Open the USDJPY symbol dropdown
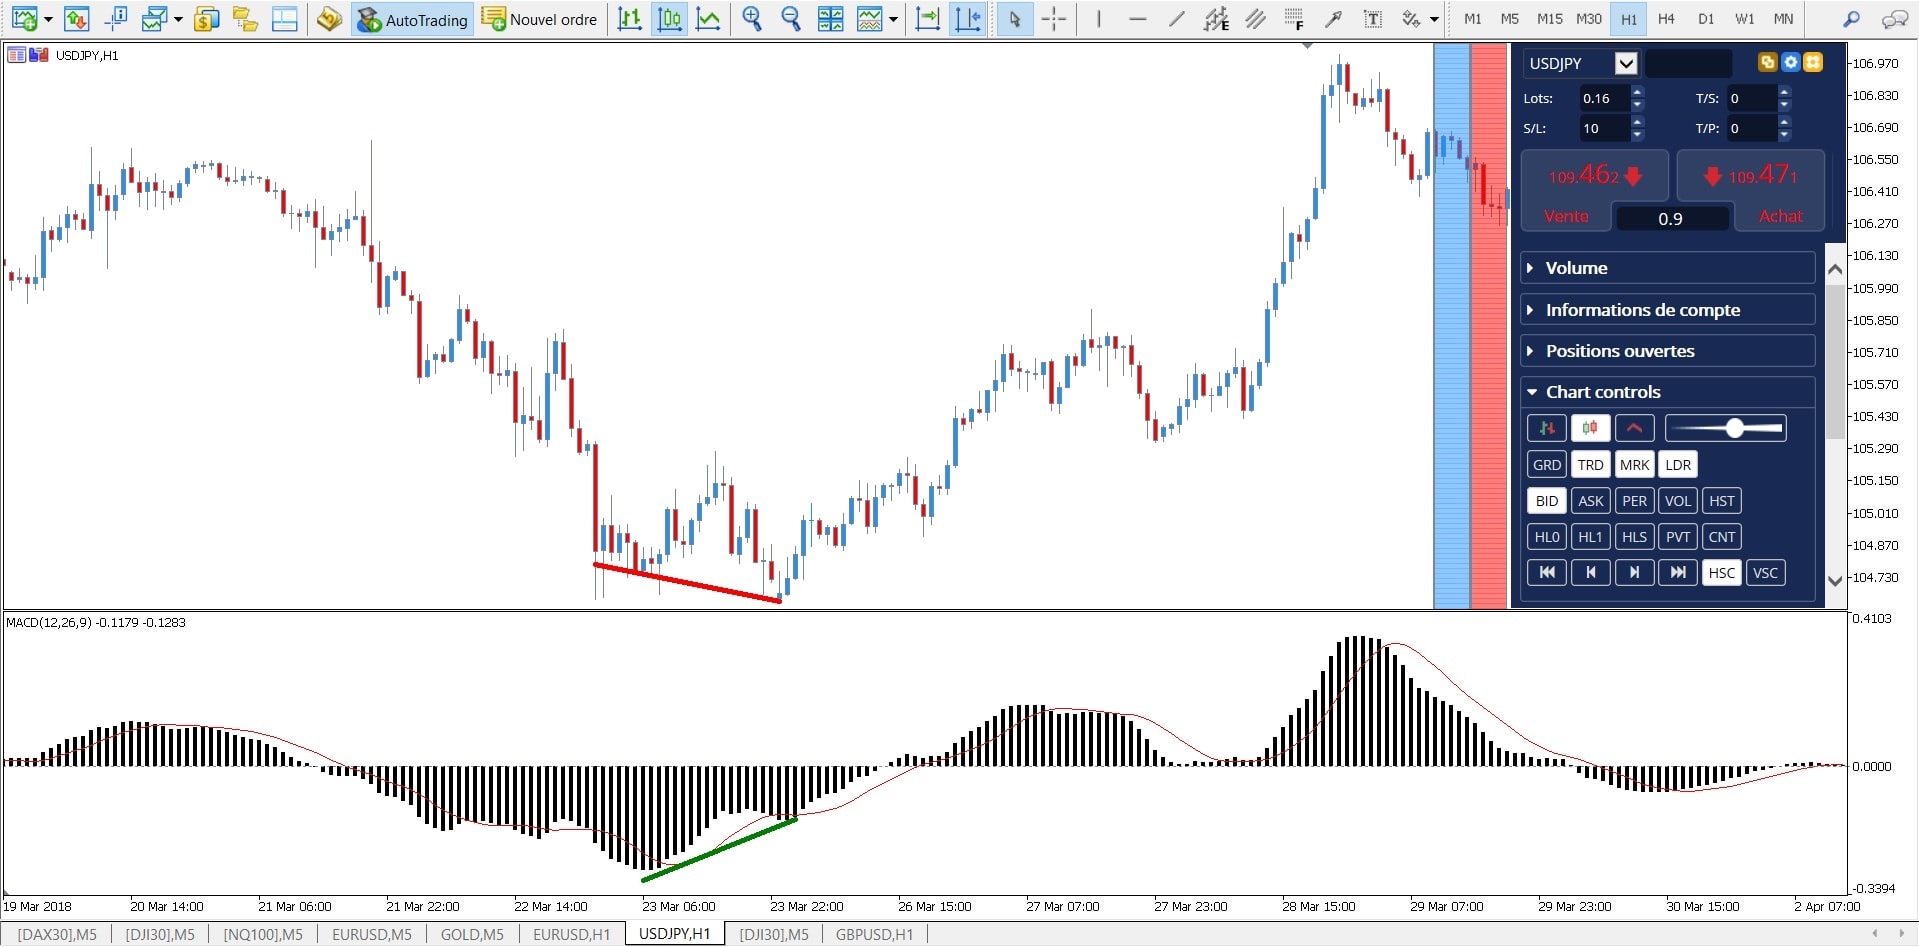The image size is (1919, 947). 1628,63
